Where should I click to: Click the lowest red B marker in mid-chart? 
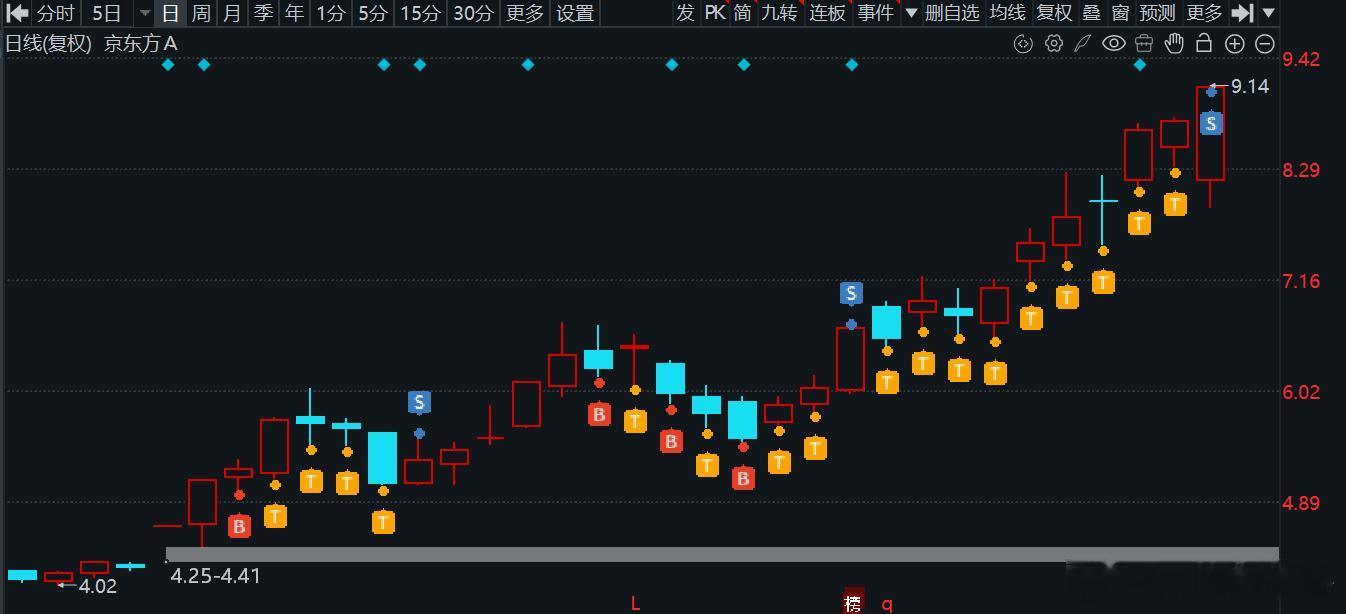[x=743, y=478]
